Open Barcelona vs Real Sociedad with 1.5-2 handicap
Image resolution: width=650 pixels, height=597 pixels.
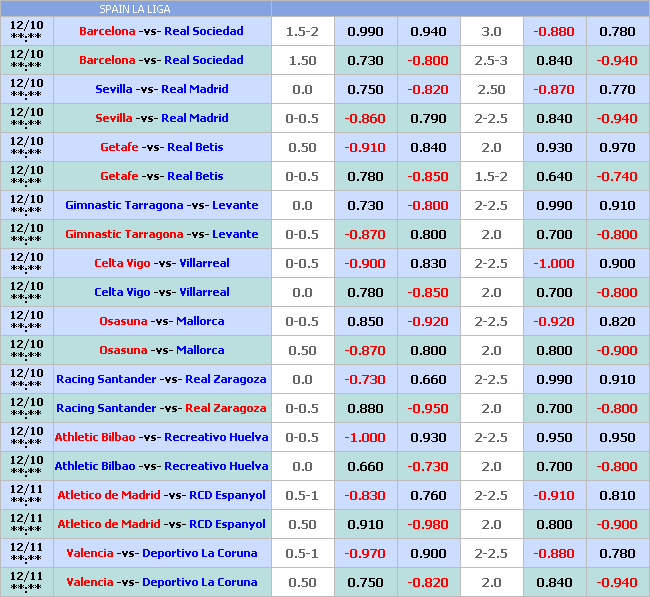point(161,31)
